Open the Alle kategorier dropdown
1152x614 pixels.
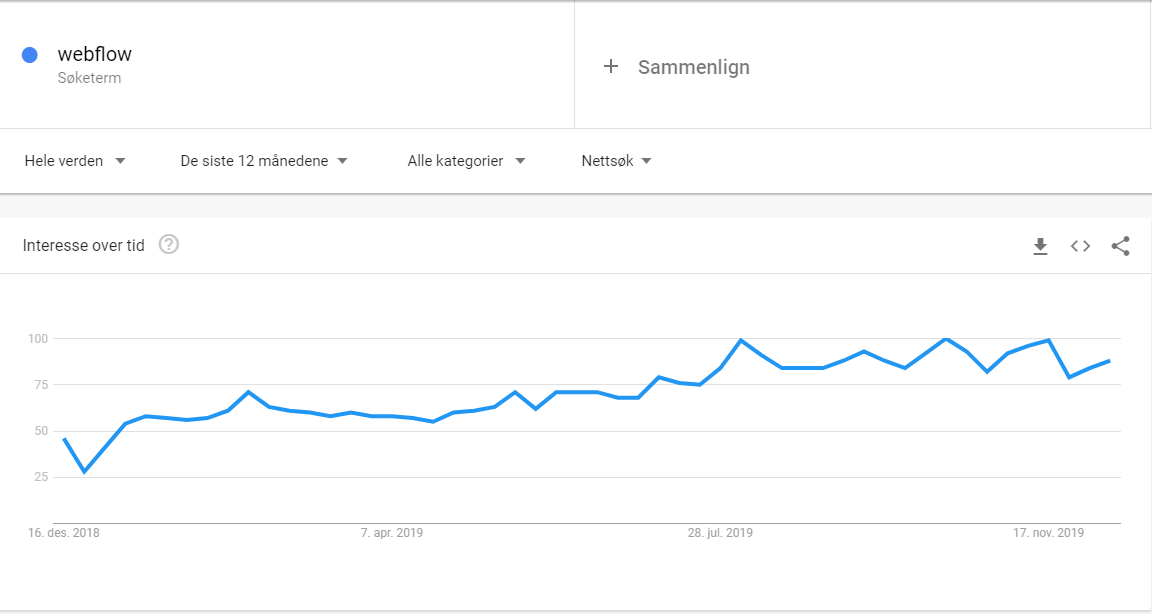click(467, 161)
